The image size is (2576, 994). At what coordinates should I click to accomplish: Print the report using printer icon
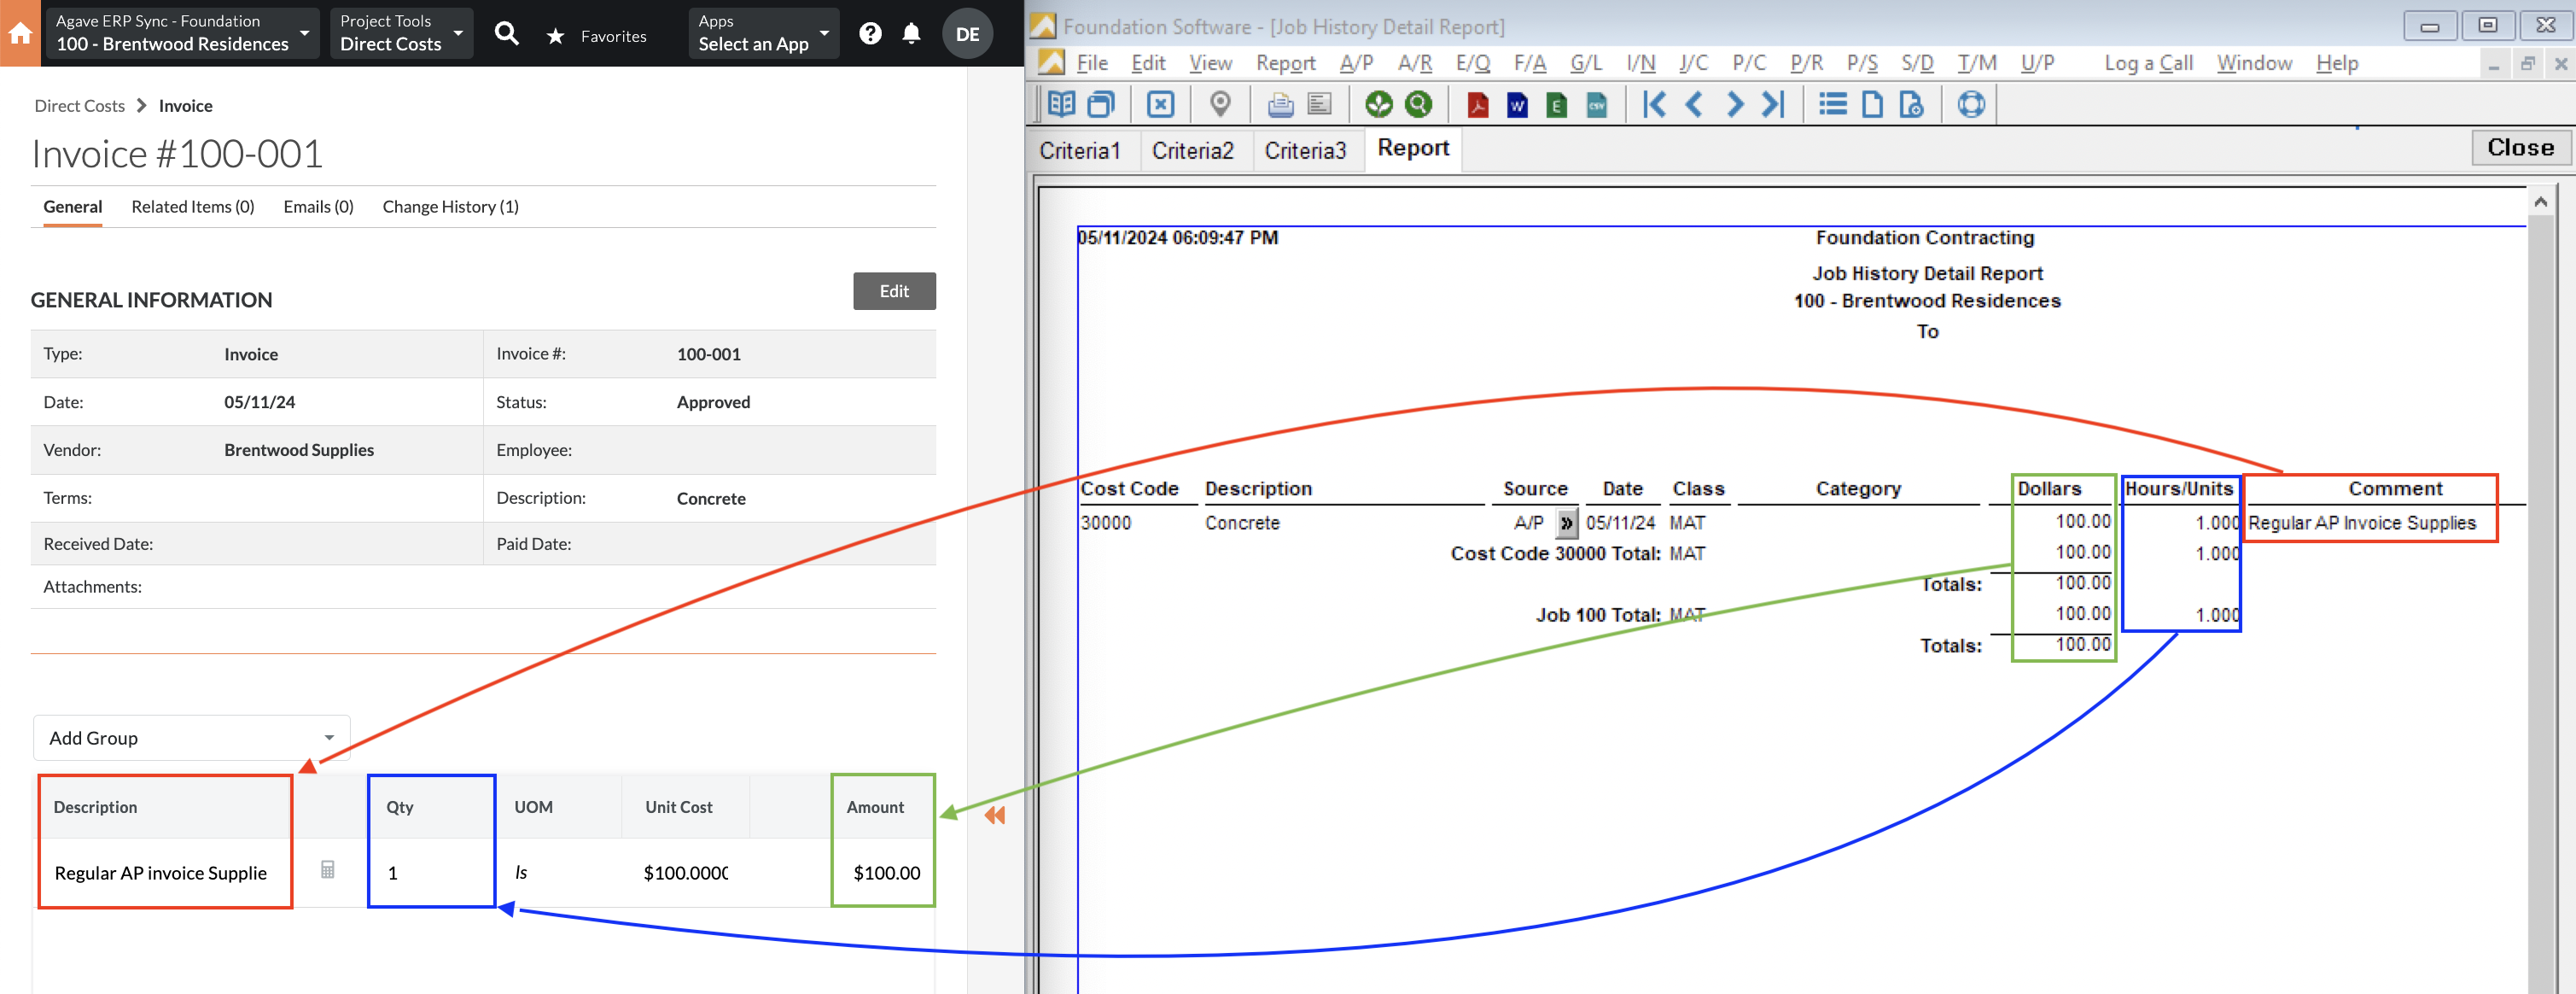(x=1280, y=104)
